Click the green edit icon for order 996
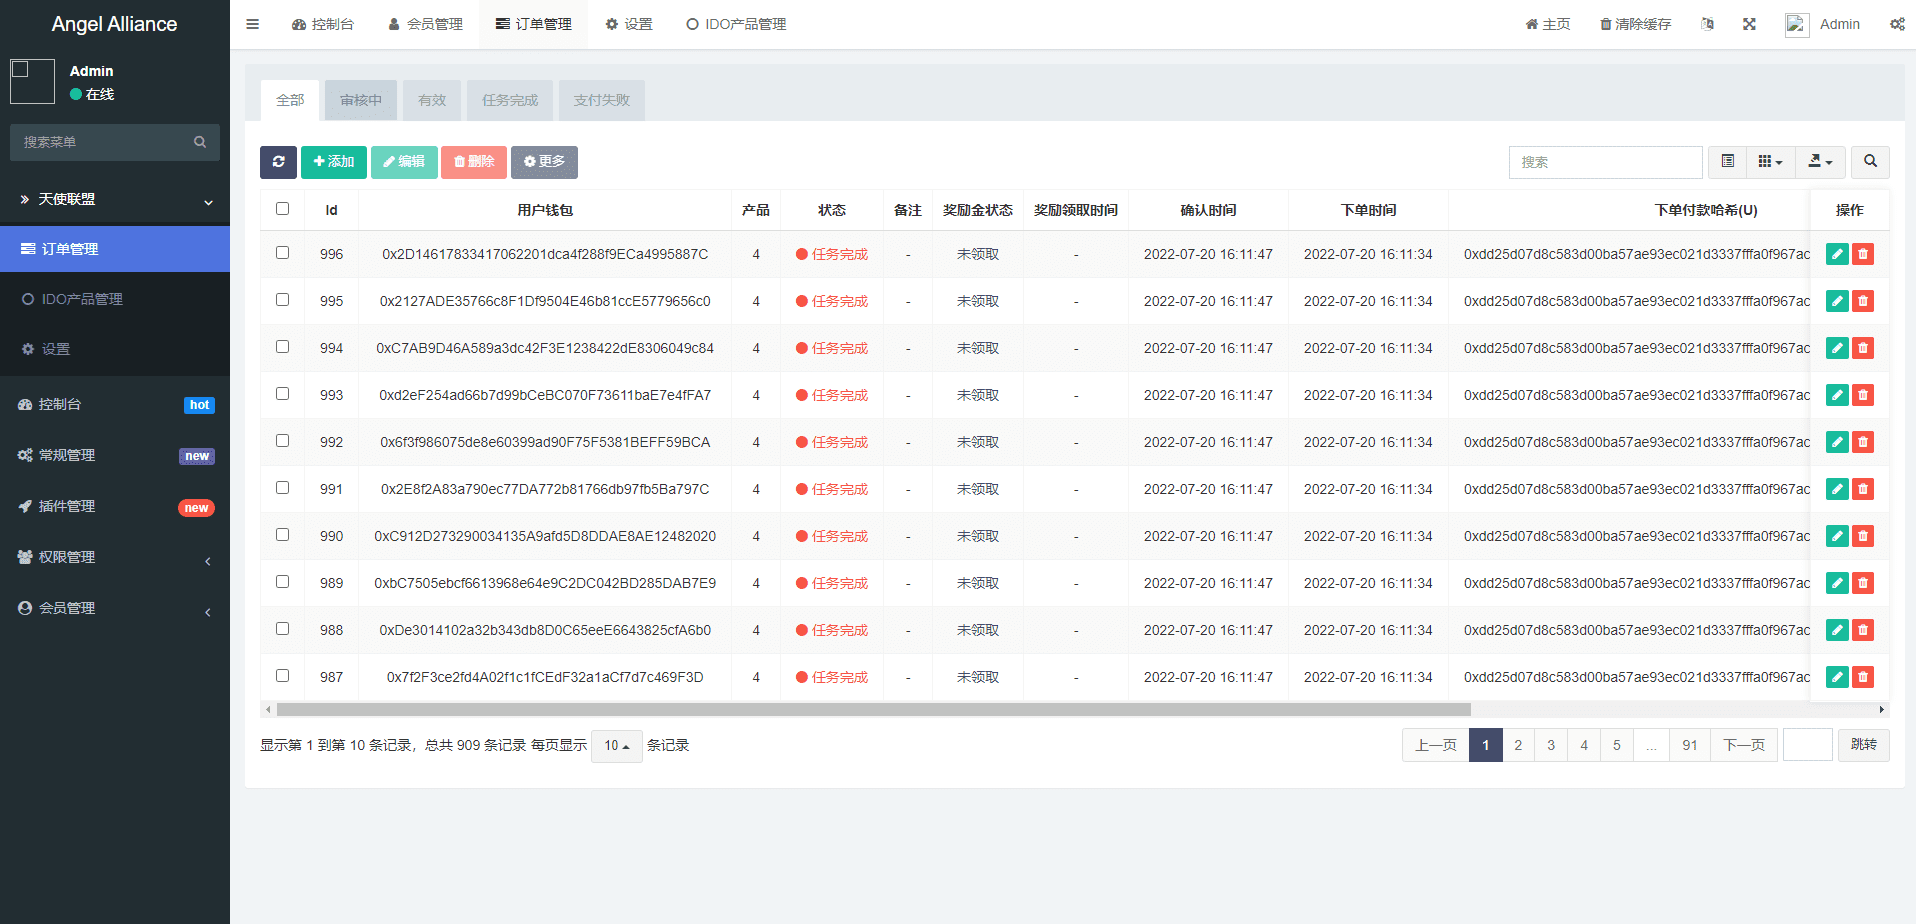This screenshot has width=1916, height=924. point(1836,254)
